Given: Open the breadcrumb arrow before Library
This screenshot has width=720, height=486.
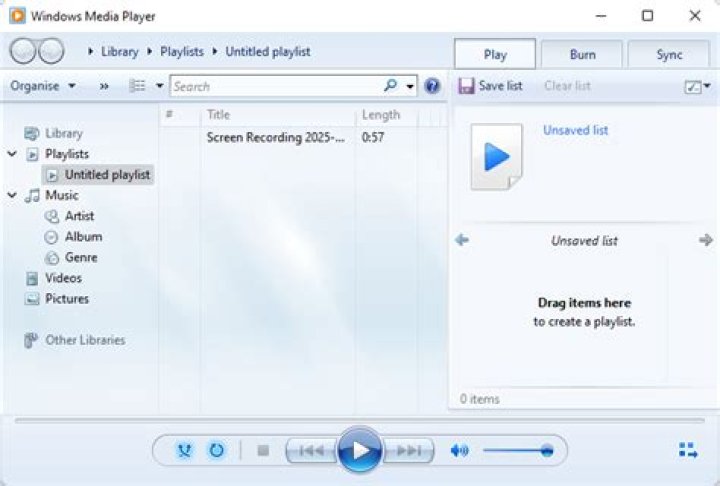Looking at the screenshot, I should 91,51.
